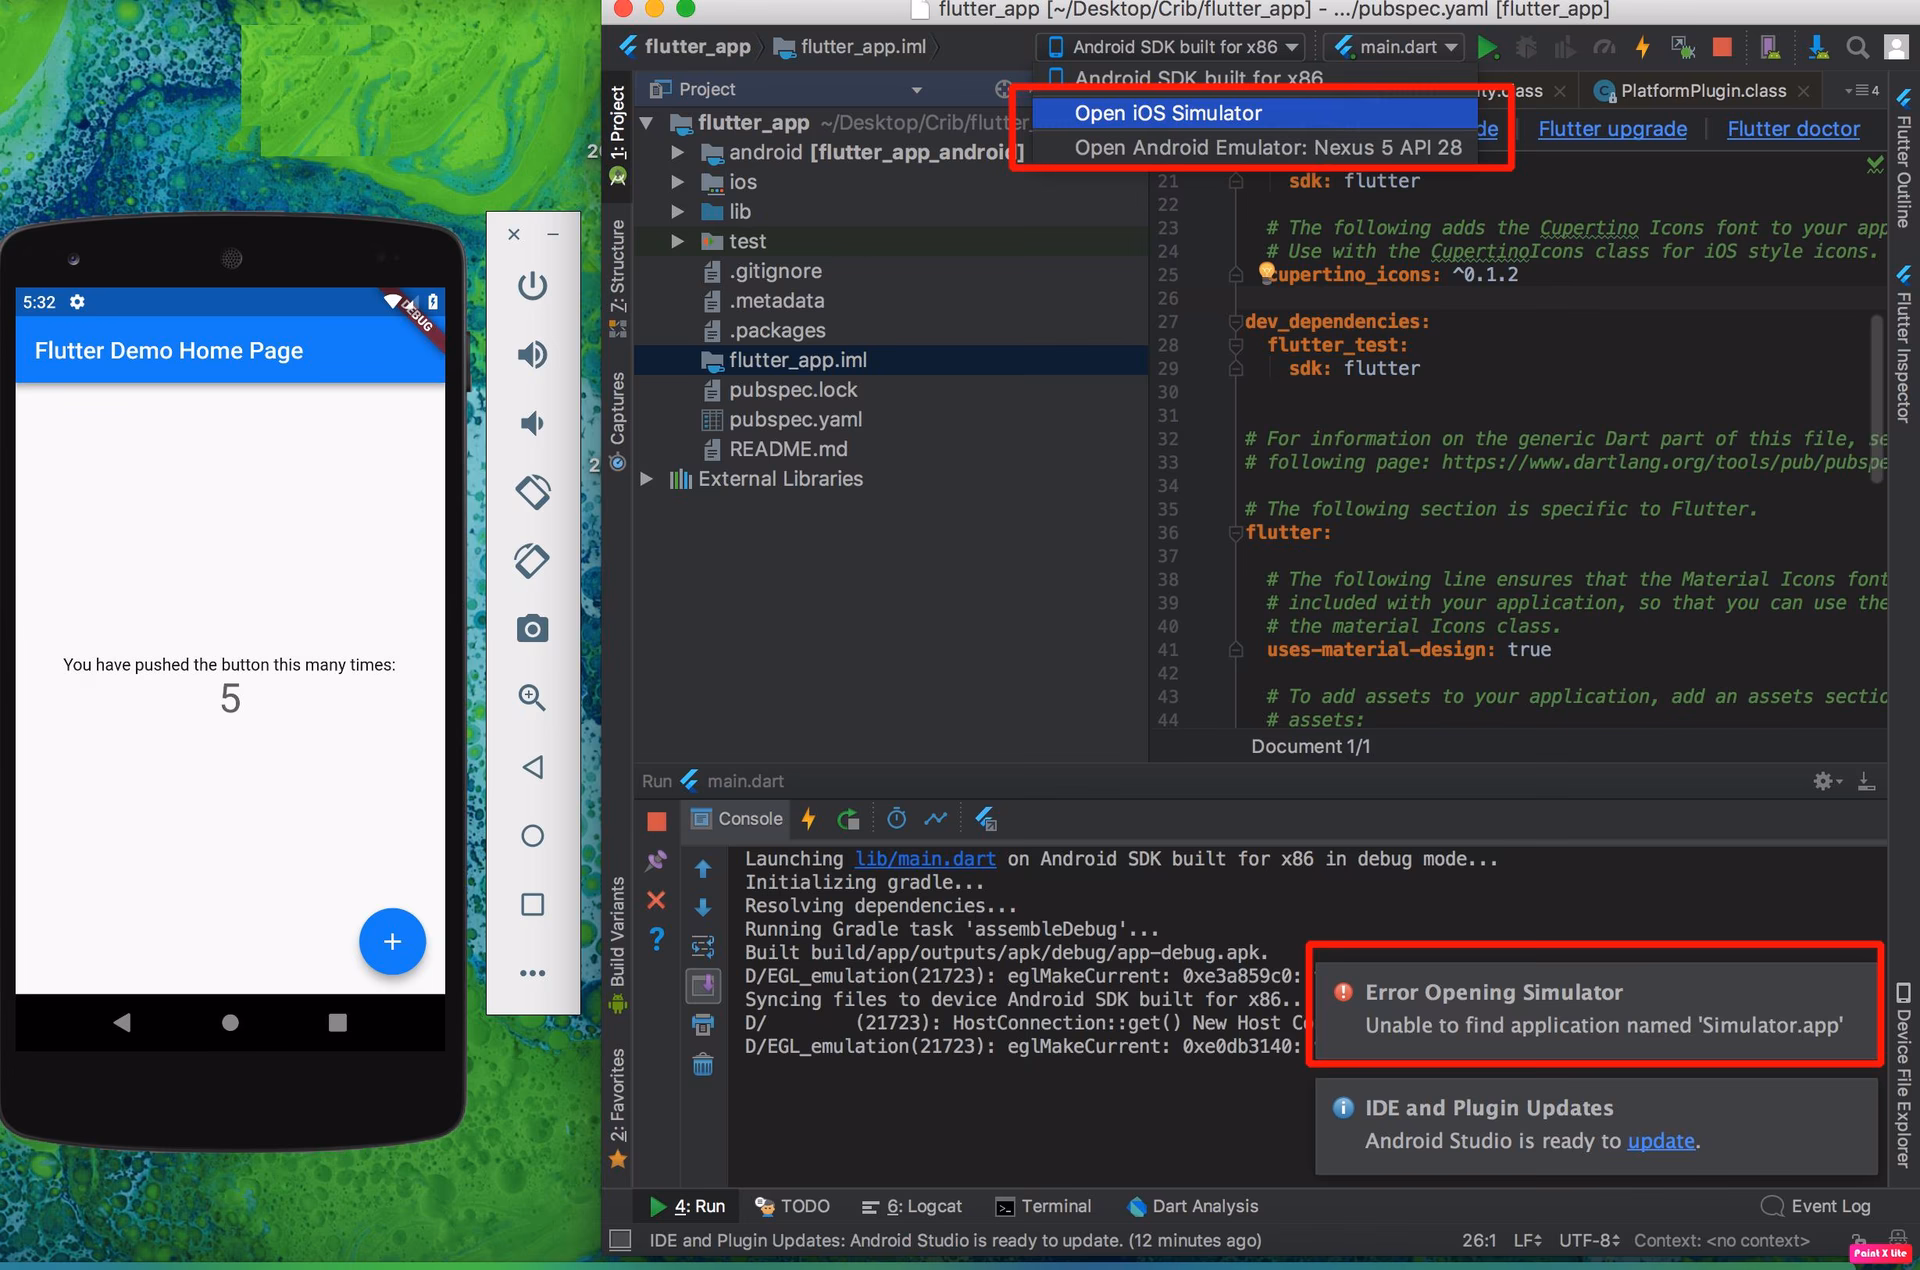Image resolution: width=1920 pixels, height=1270 pixels.
Task: Click the user account avatar icon
Action: [1896, 47]
